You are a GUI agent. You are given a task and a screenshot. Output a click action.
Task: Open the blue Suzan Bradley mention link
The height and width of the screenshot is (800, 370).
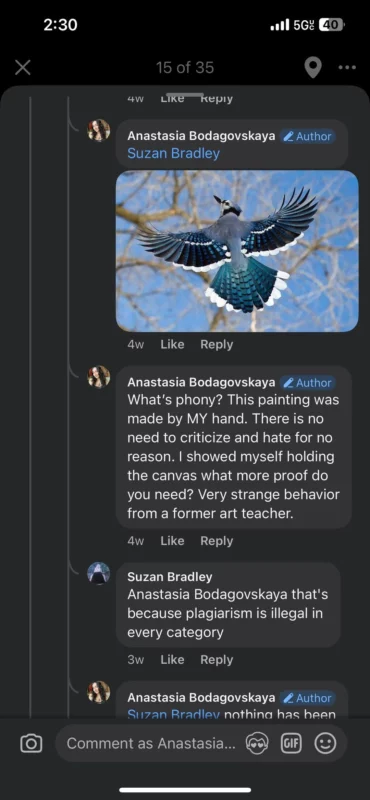coord(174,154)
